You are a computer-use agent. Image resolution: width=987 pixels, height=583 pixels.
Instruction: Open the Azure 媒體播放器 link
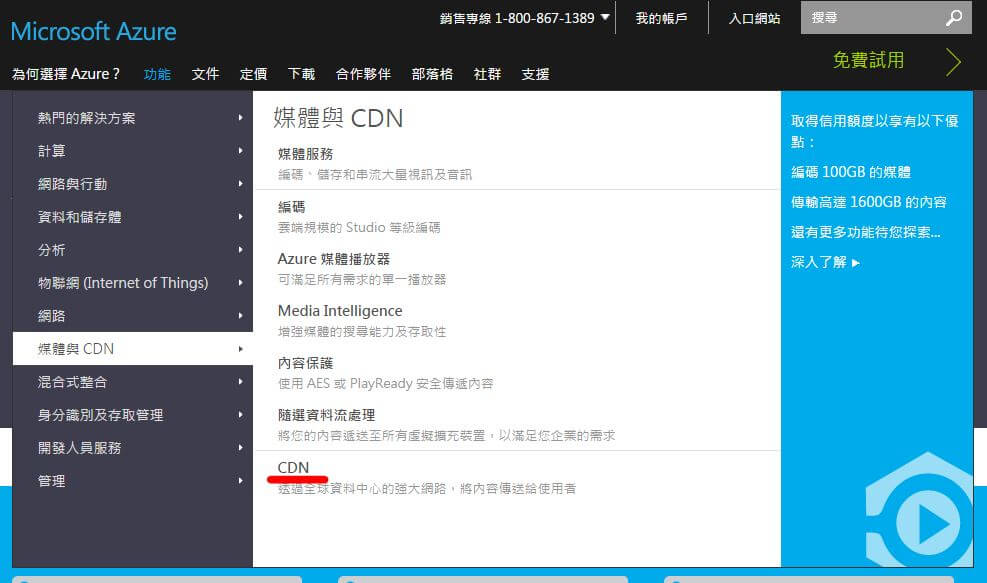[334, 259]
